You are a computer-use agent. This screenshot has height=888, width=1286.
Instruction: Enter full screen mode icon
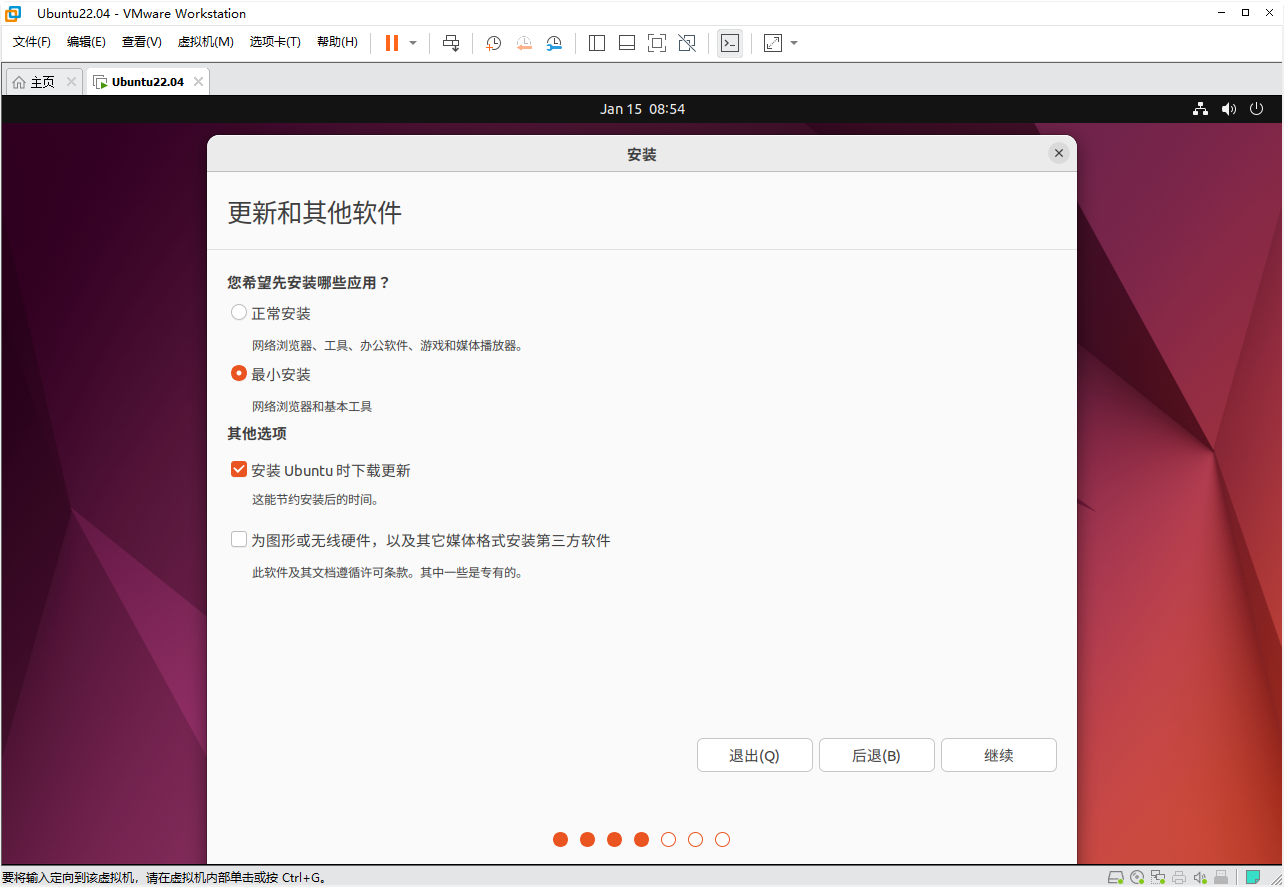(x=657, y=43)
